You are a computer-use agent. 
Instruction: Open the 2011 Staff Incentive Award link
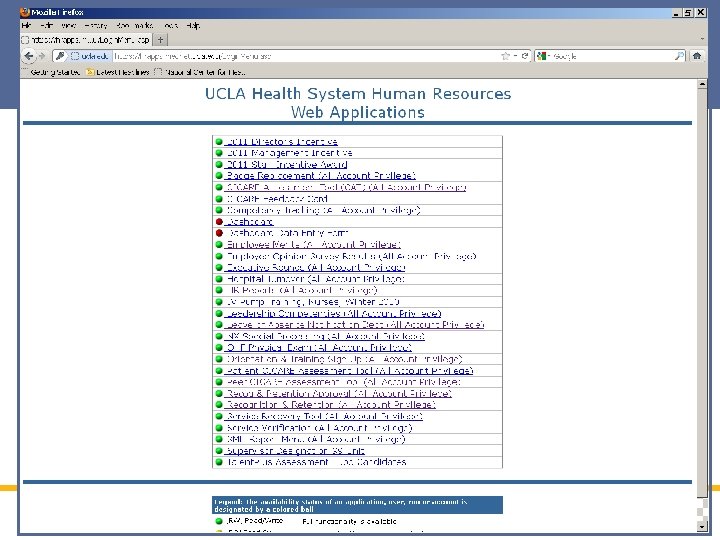point(286,164)
